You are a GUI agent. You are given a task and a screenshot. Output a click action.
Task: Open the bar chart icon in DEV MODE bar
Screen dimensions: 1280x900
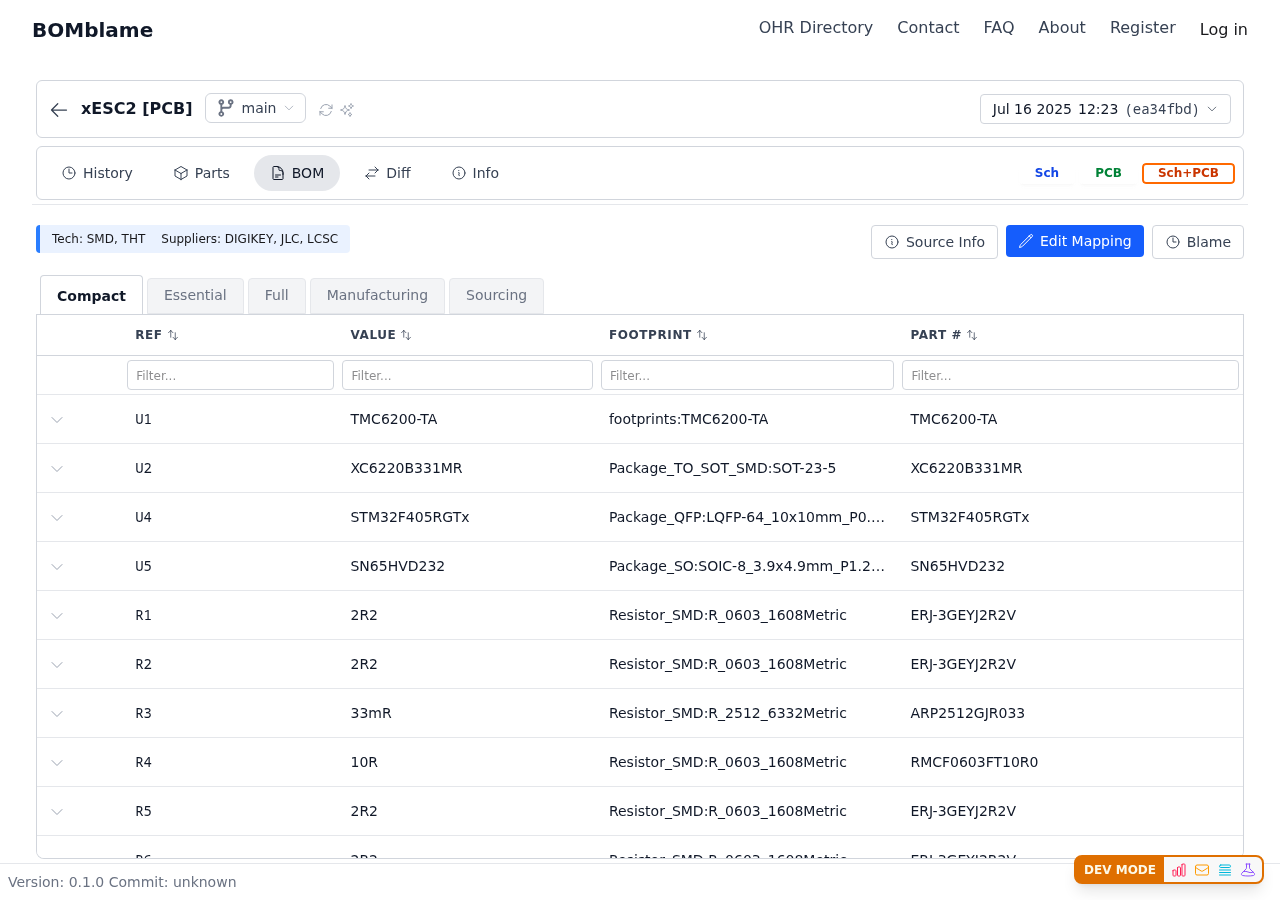pyautogui.click(x=1179, y=870)
